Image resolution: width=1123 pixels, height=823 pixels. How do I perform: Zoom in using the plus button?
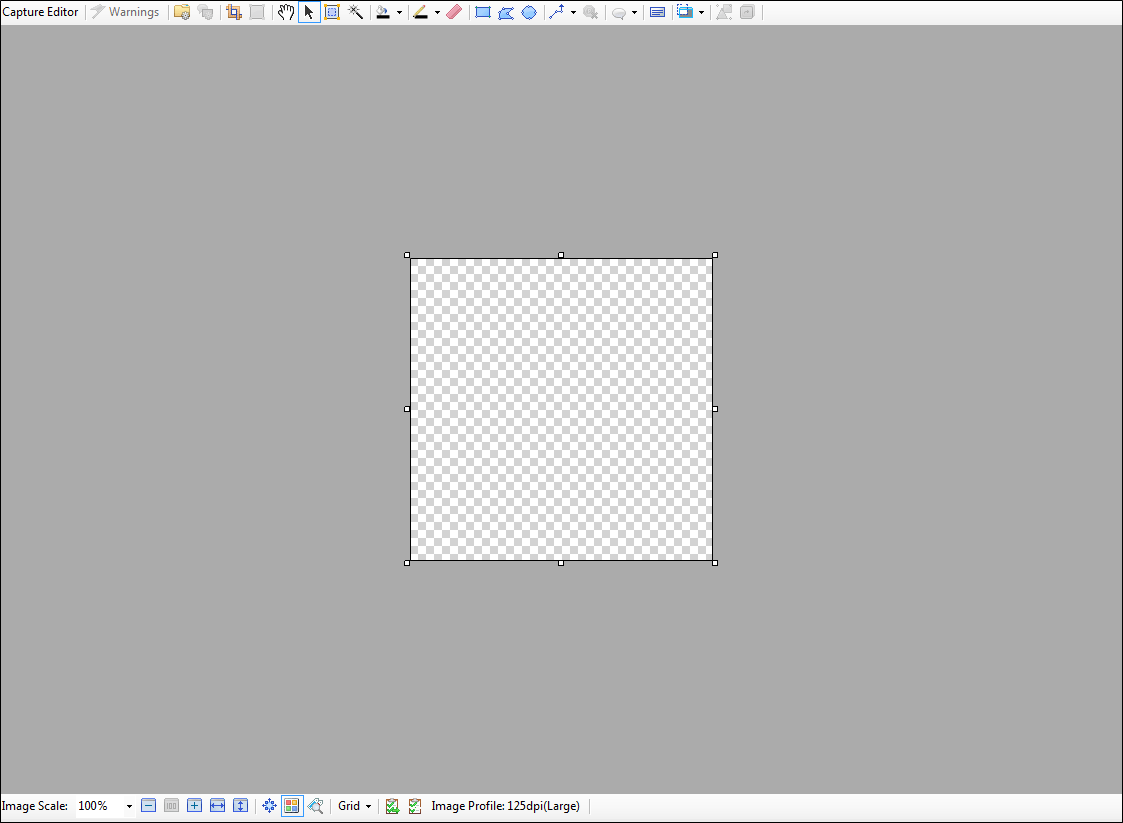coord(194,805)
